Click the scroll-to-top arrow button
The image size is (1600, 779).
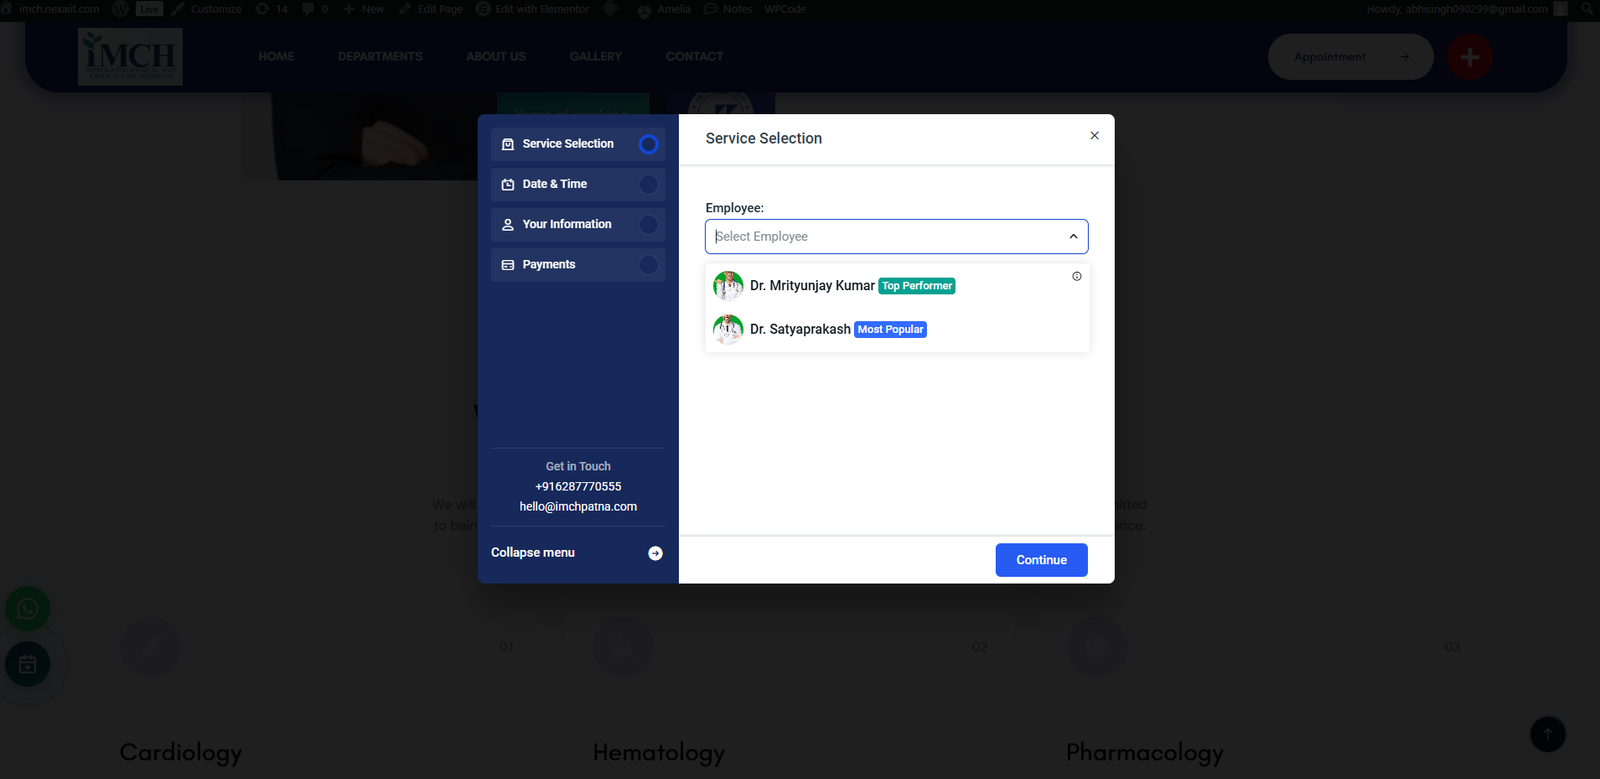[x=1548, y=734]
